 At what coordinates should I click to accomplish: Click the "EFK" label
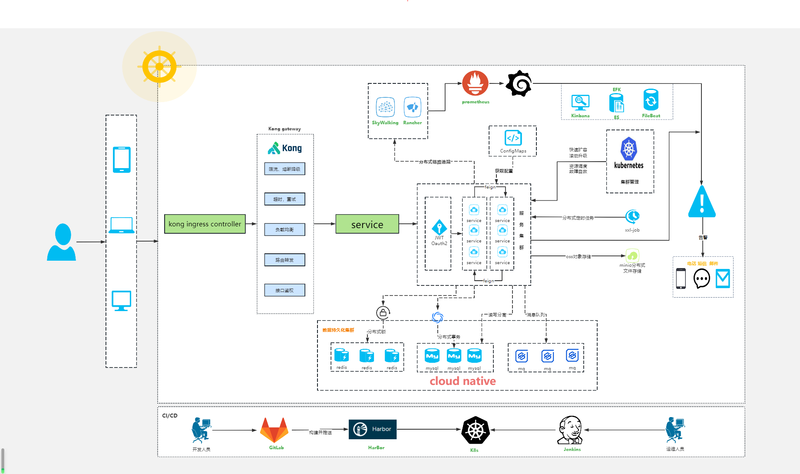pos(616,90)
